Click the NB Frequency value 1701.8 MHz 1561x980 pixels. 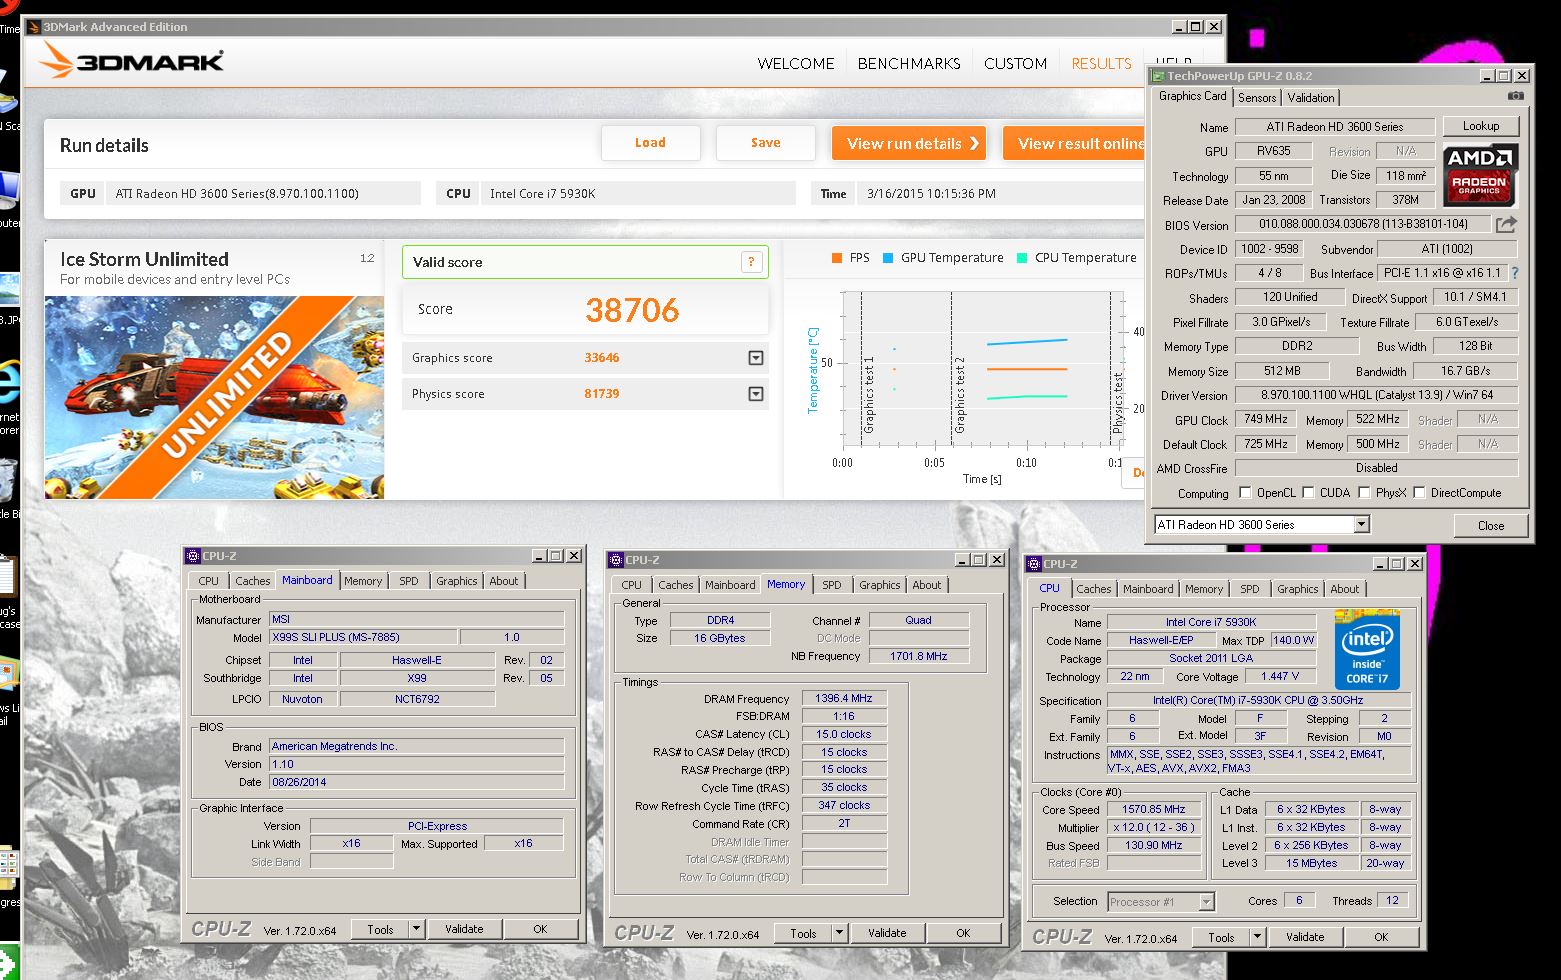click(918, 656)
